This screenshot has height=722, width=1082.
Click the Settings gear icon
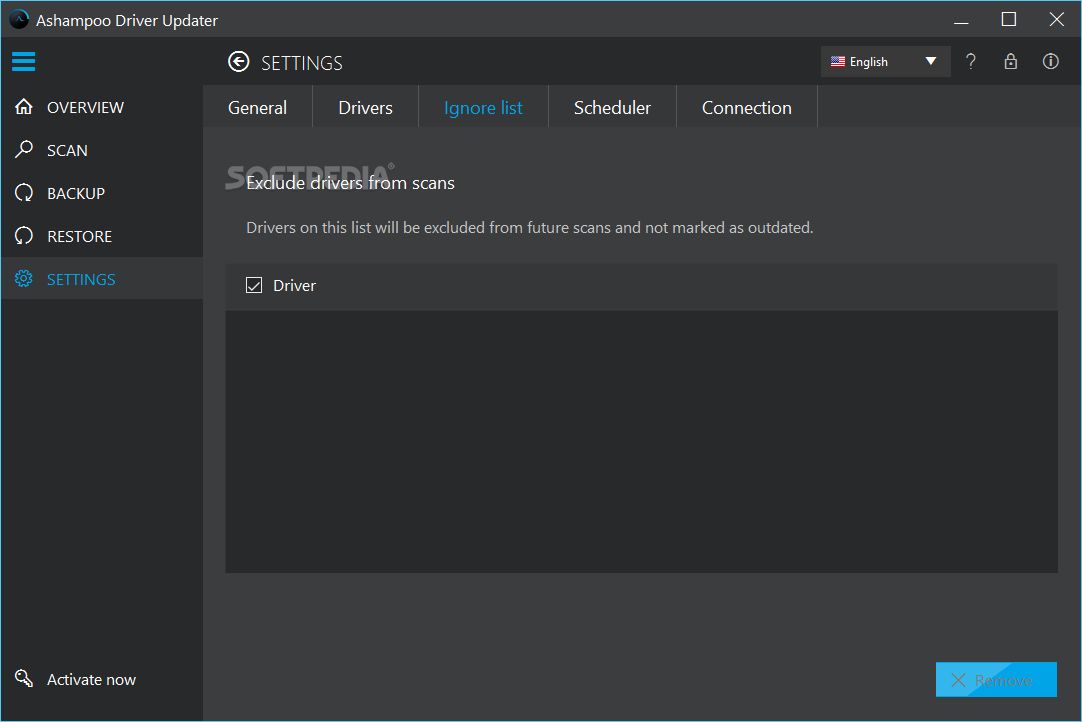click(24, 278)
